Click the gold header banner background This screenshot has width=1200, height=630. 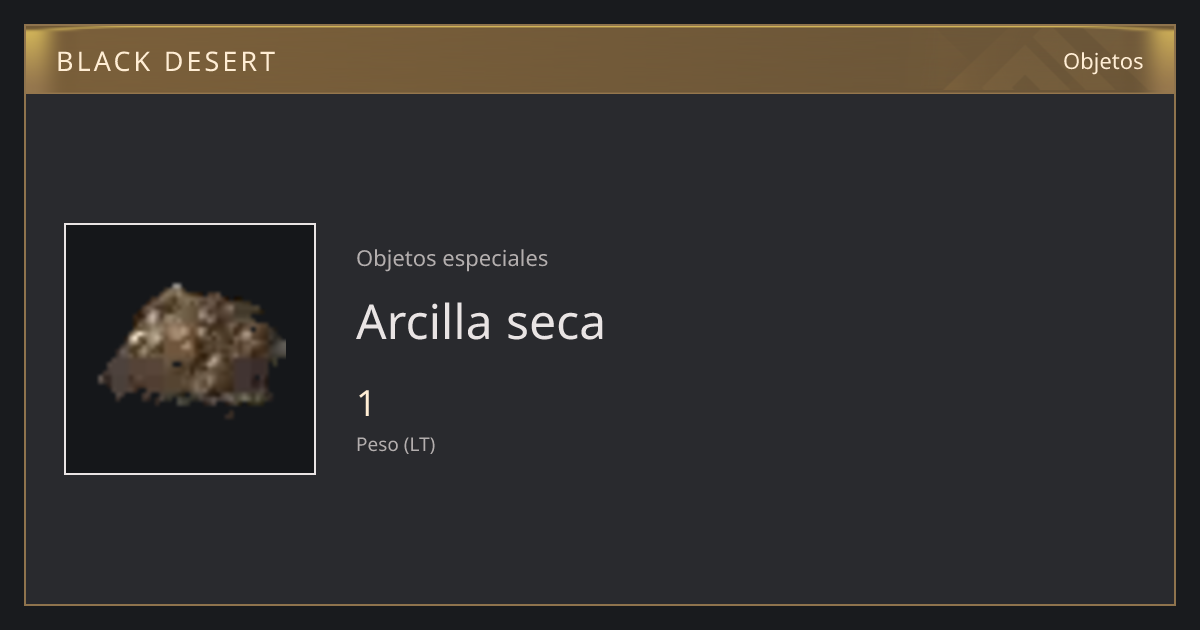[x=600, y=60]
